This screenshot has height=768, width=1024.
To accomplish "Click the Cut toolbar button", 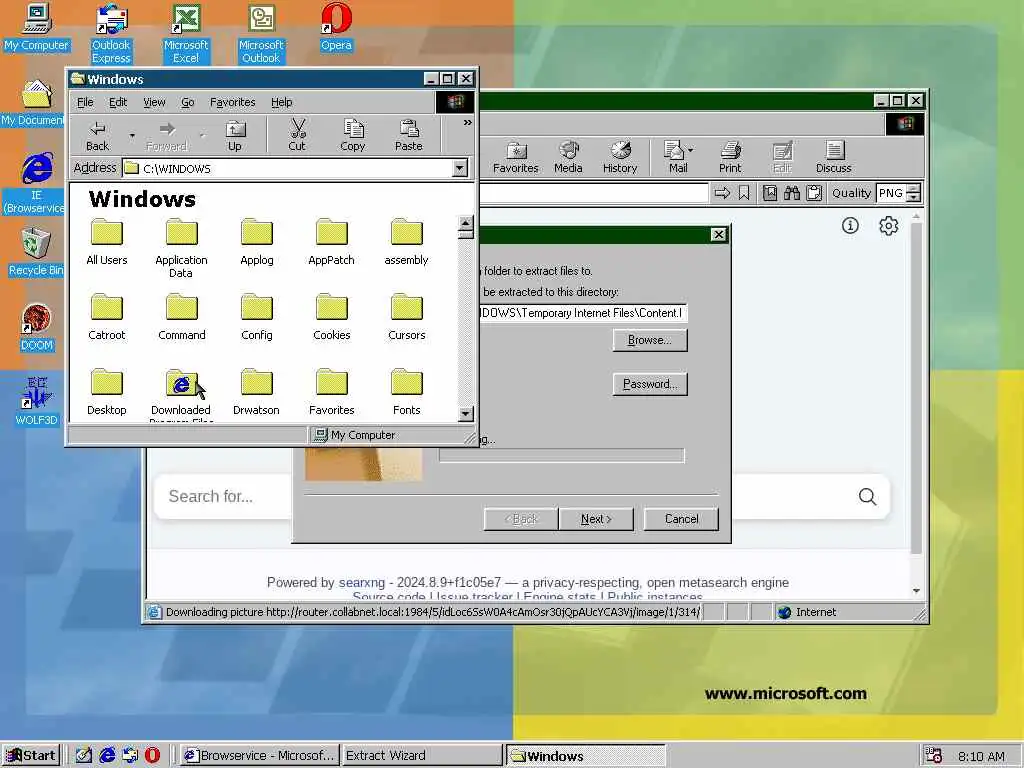I will (297, 136).
